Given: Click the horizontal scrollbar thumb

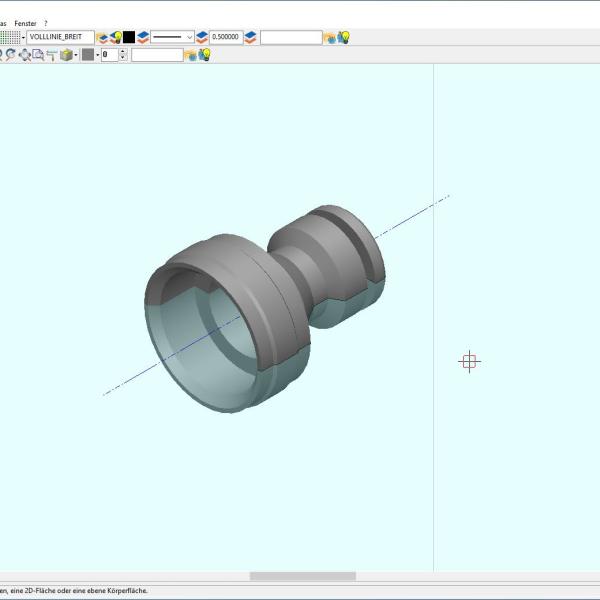Looking at the screenshot, I should (303, 576).
